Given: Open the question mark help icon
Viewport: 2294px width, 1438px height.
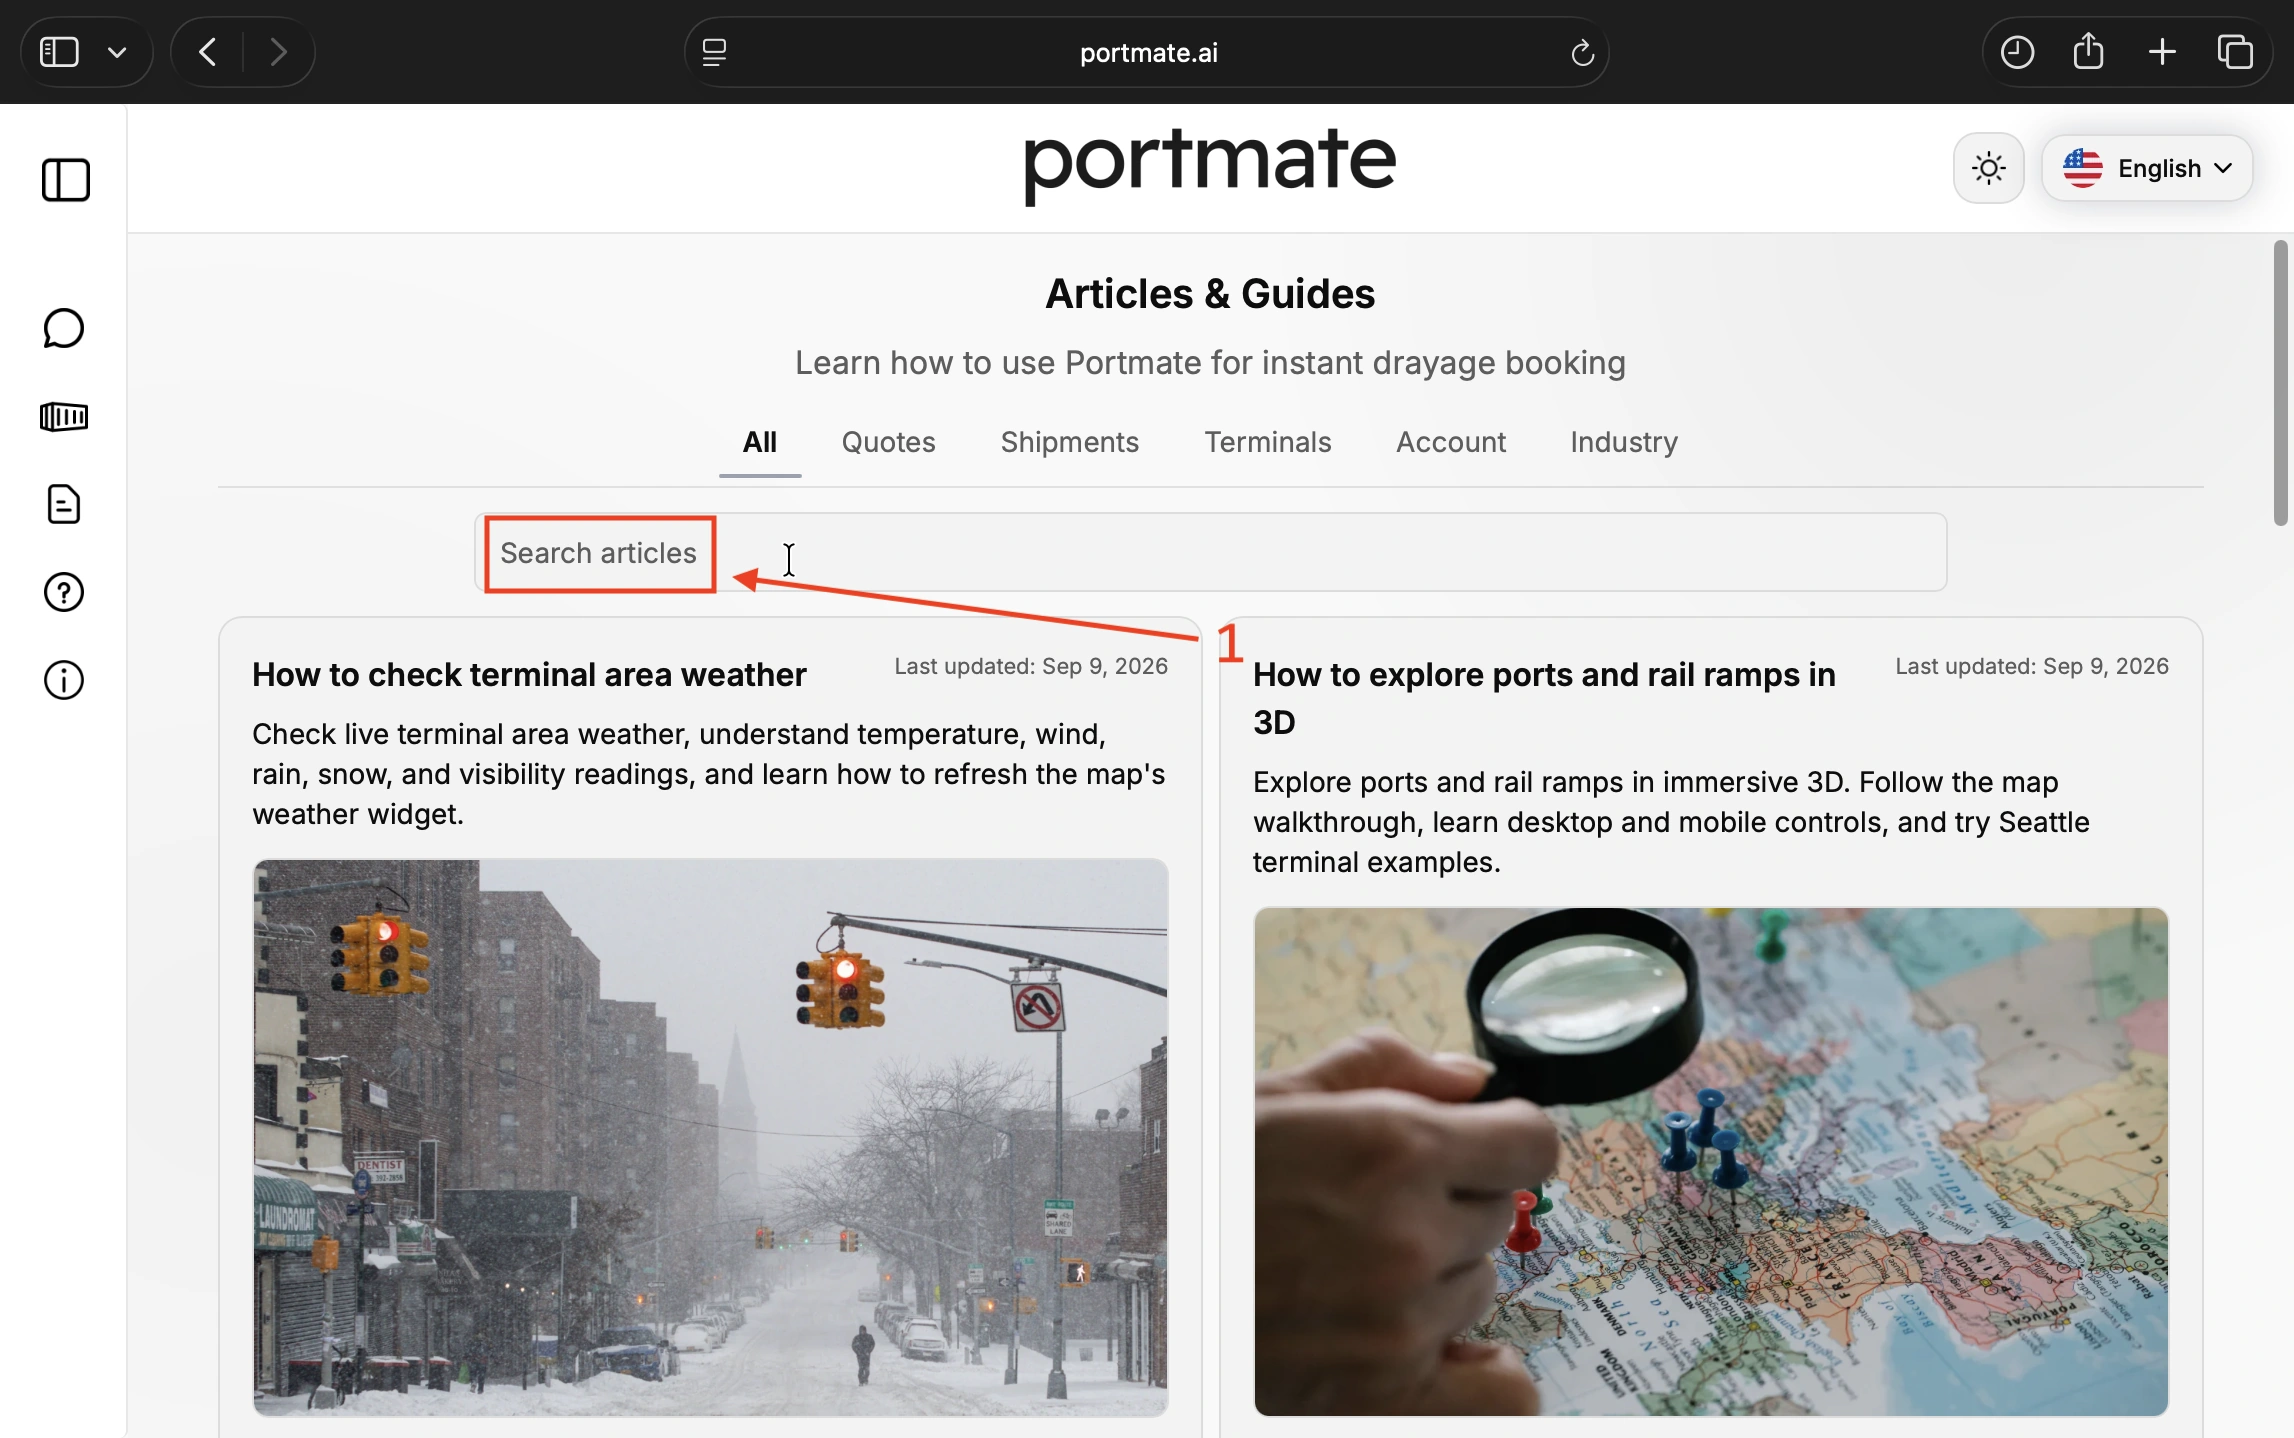Looking at the screenshot, I should (64, 592).
